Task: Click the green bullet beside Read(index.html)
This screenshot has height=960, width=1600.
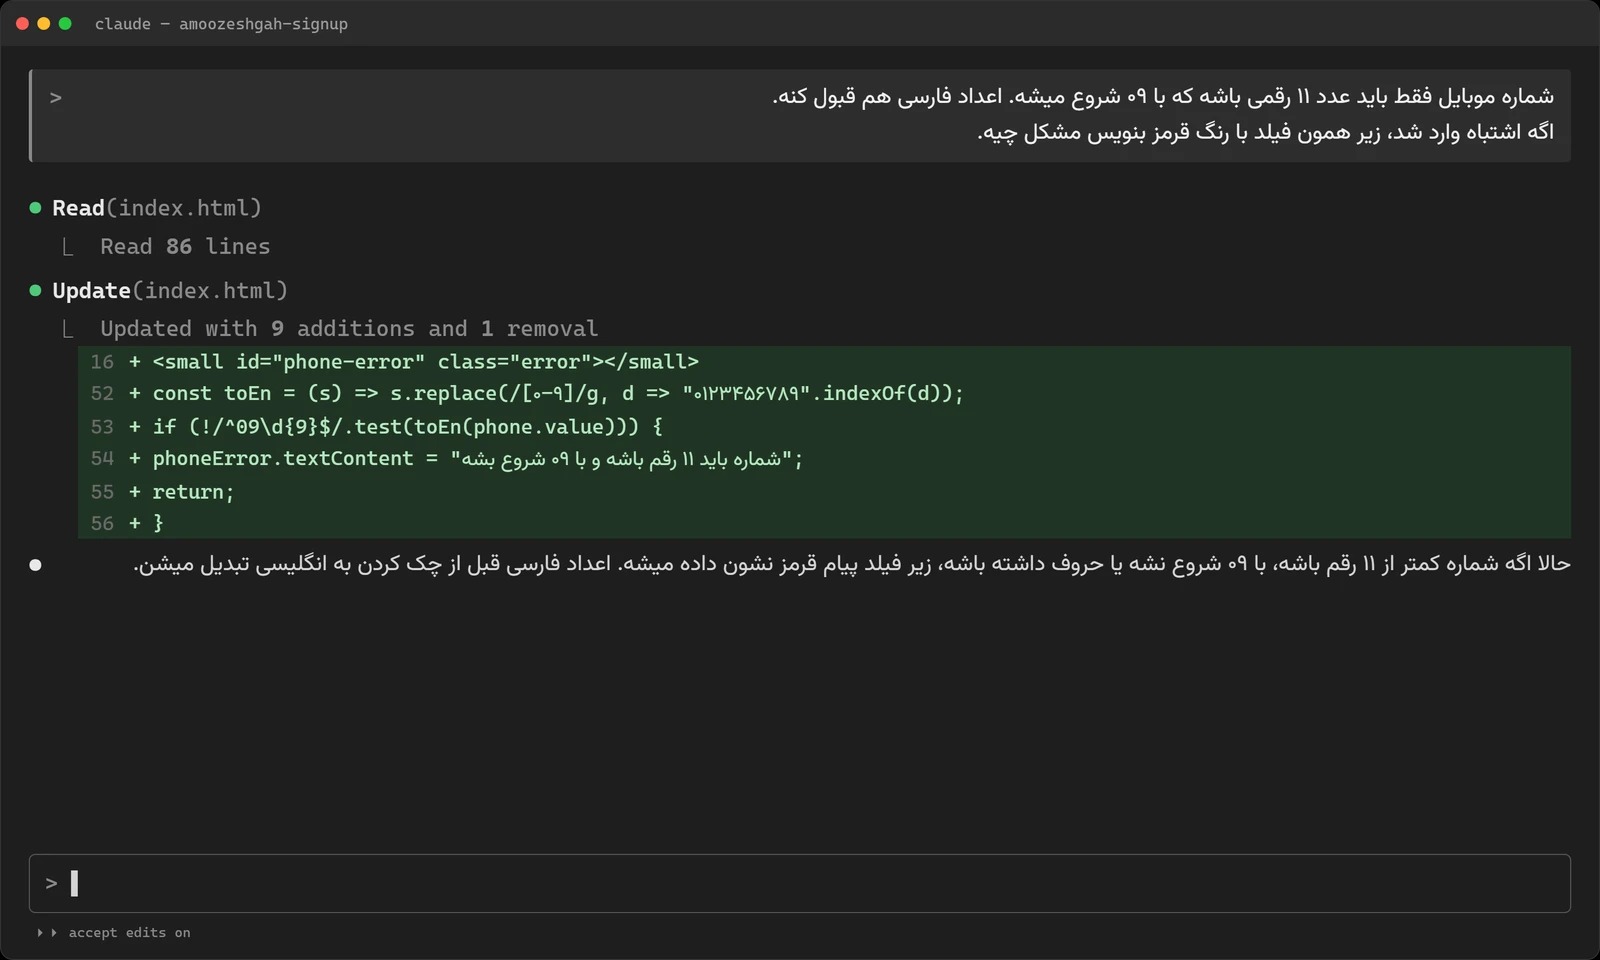Action: pos(36,208)
